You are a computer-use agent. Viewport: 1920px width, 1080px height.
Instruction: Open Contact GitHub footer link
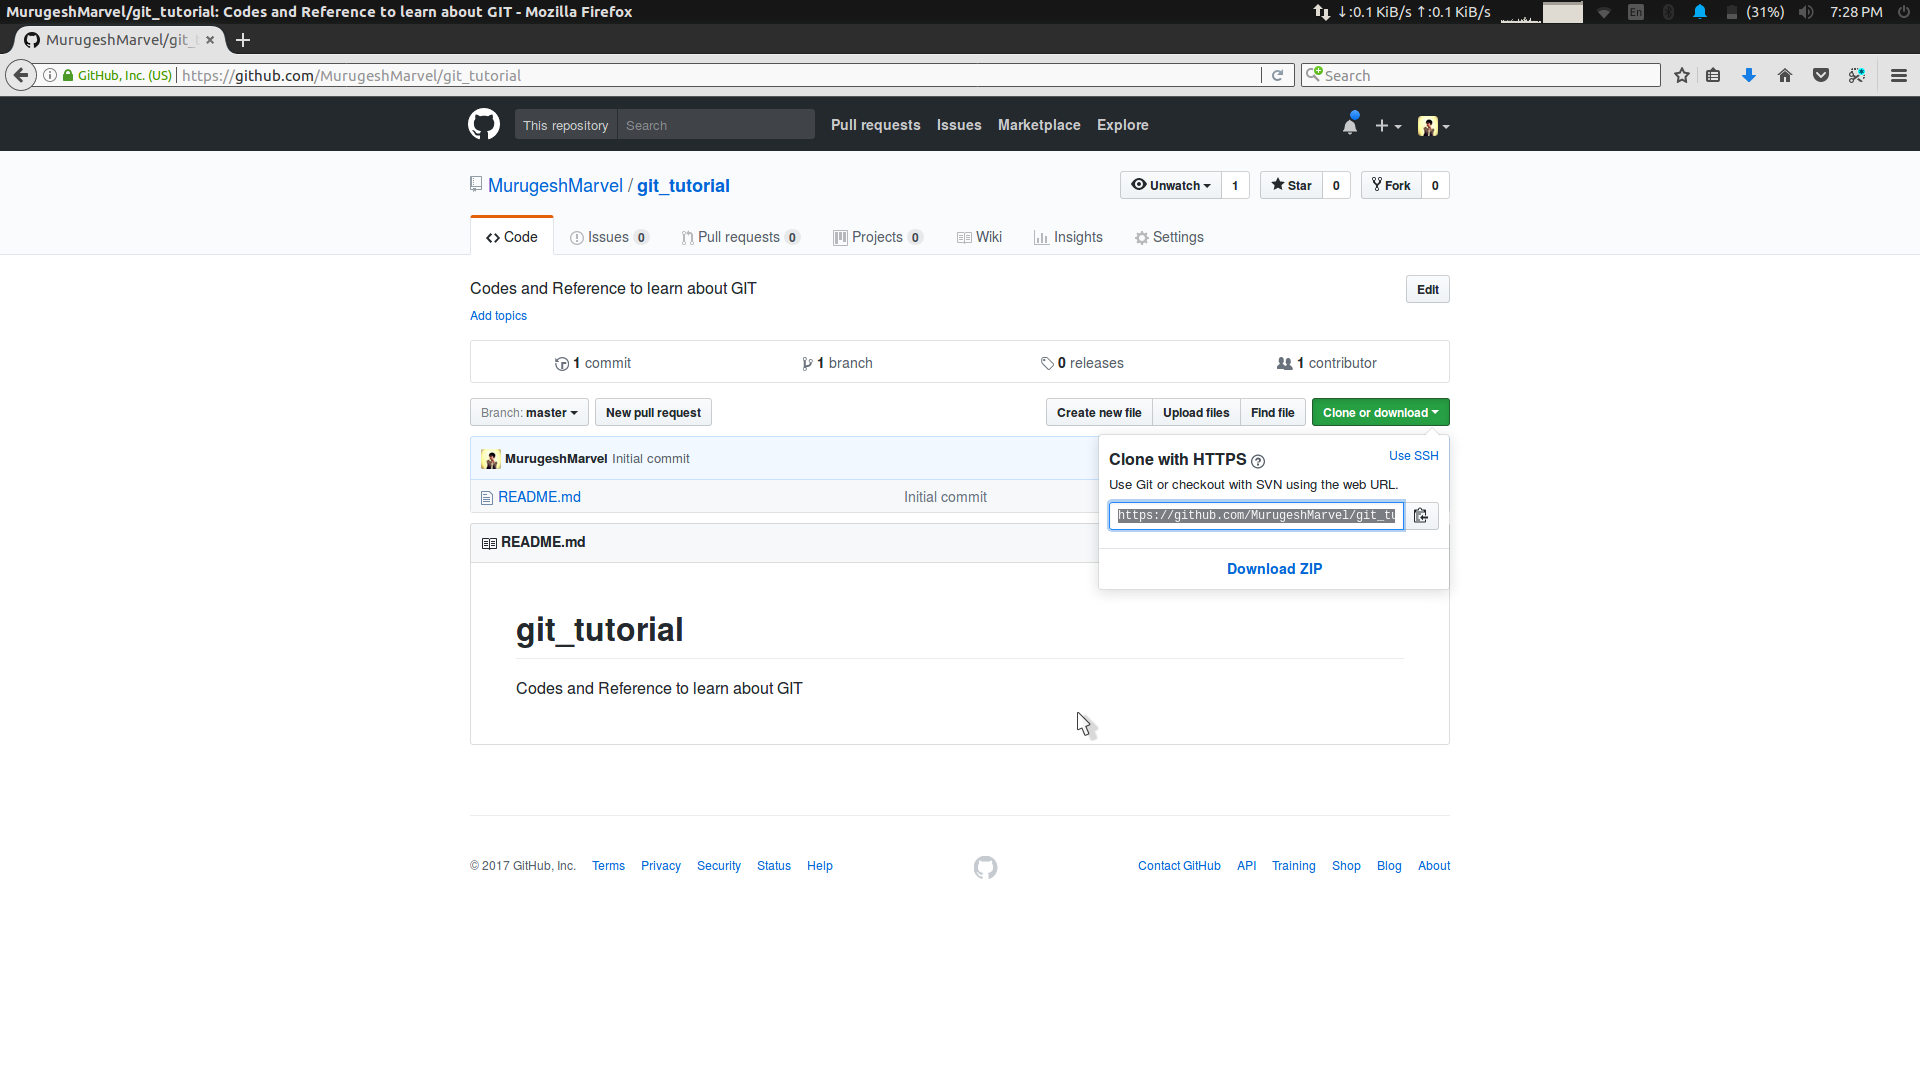[1179, 866]
